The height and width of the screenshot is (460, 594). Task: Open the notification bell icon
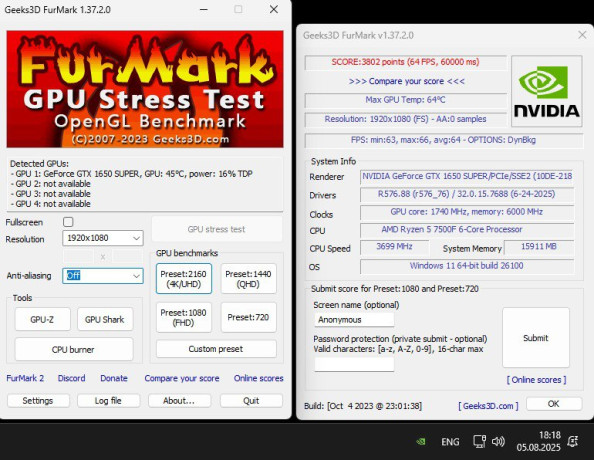(572, 441)
